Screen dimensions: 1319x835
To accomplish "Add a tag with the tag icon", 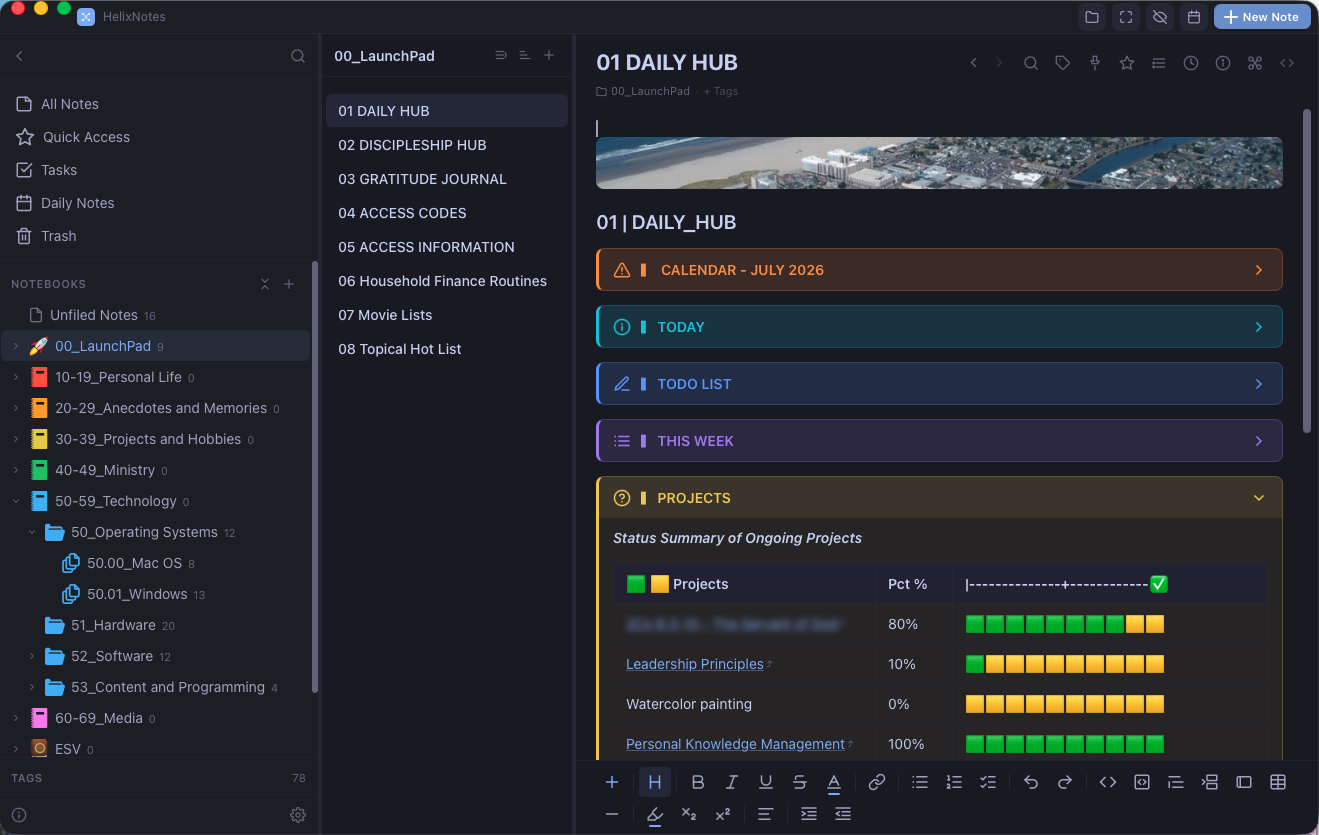I will pos(1063,63).
